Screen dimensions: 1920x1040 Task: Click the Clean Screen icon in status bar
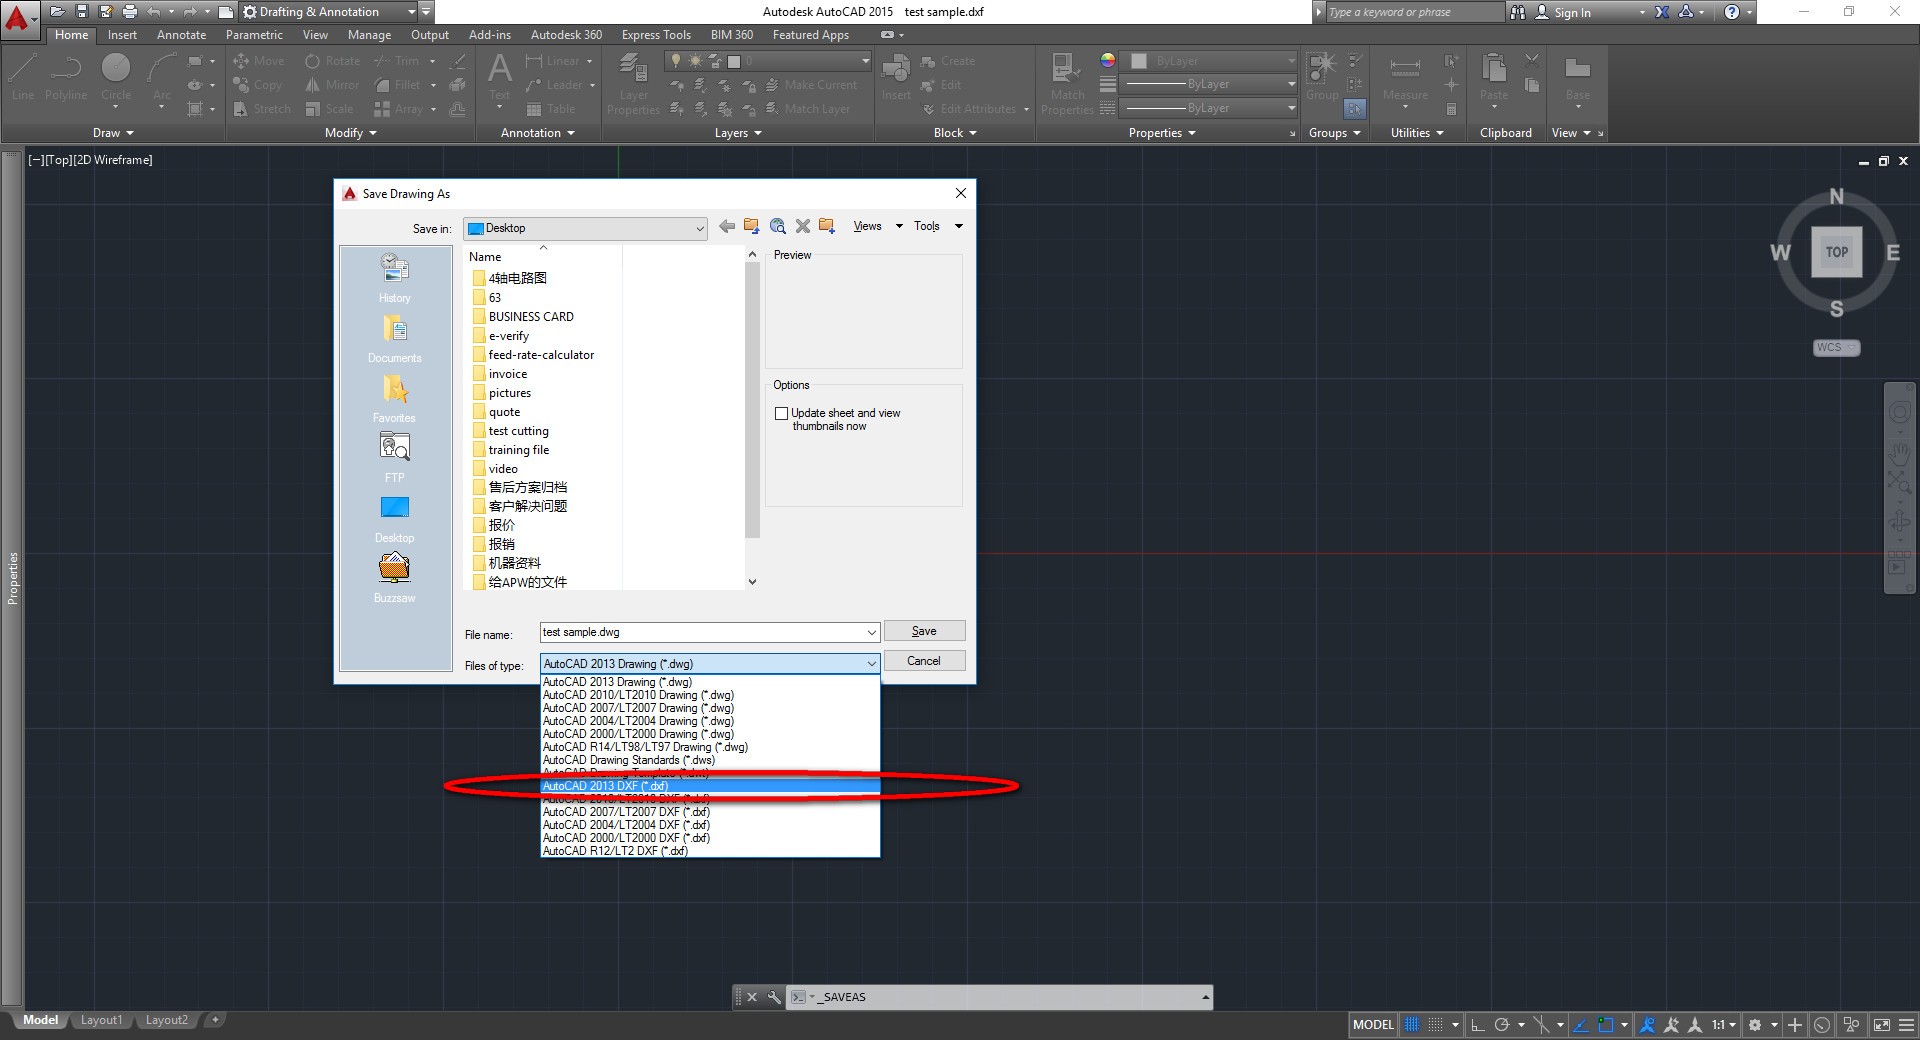click(x=1881, y=1025)
